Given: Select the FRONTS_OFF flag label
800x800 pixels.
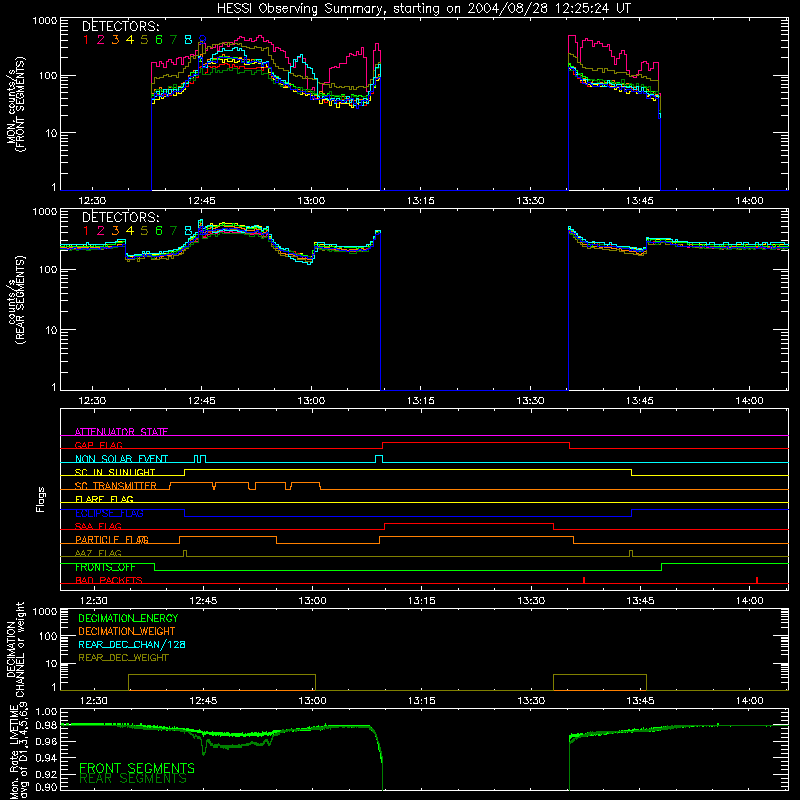Looking at the screenshot, I should click(x=105, y=567).
